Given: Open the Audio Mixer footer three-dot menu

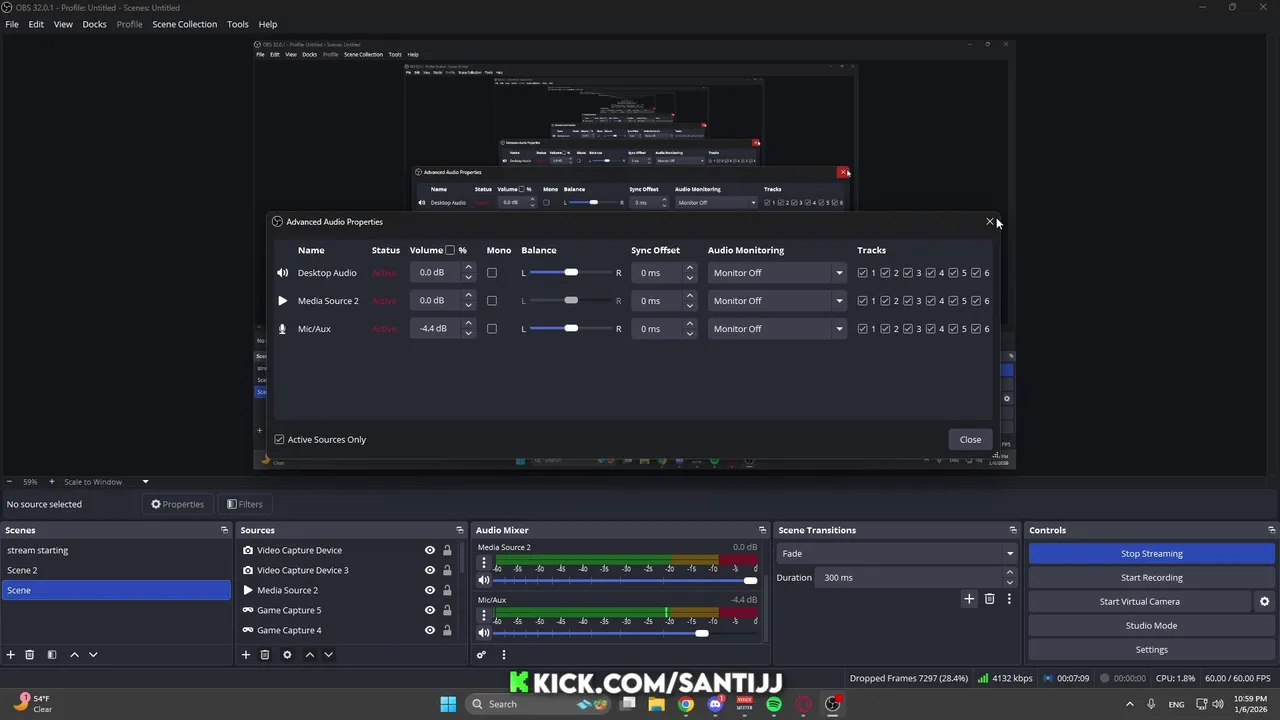Looking at the screenshot, I should click(503, 655).
